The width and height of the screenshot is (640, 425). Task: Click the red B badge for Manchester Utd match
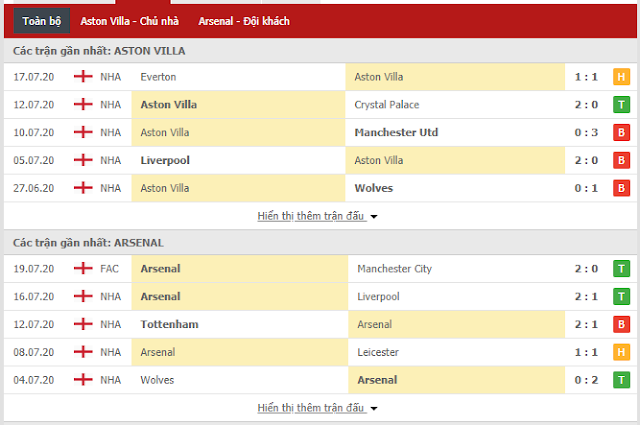coord(621,132)
